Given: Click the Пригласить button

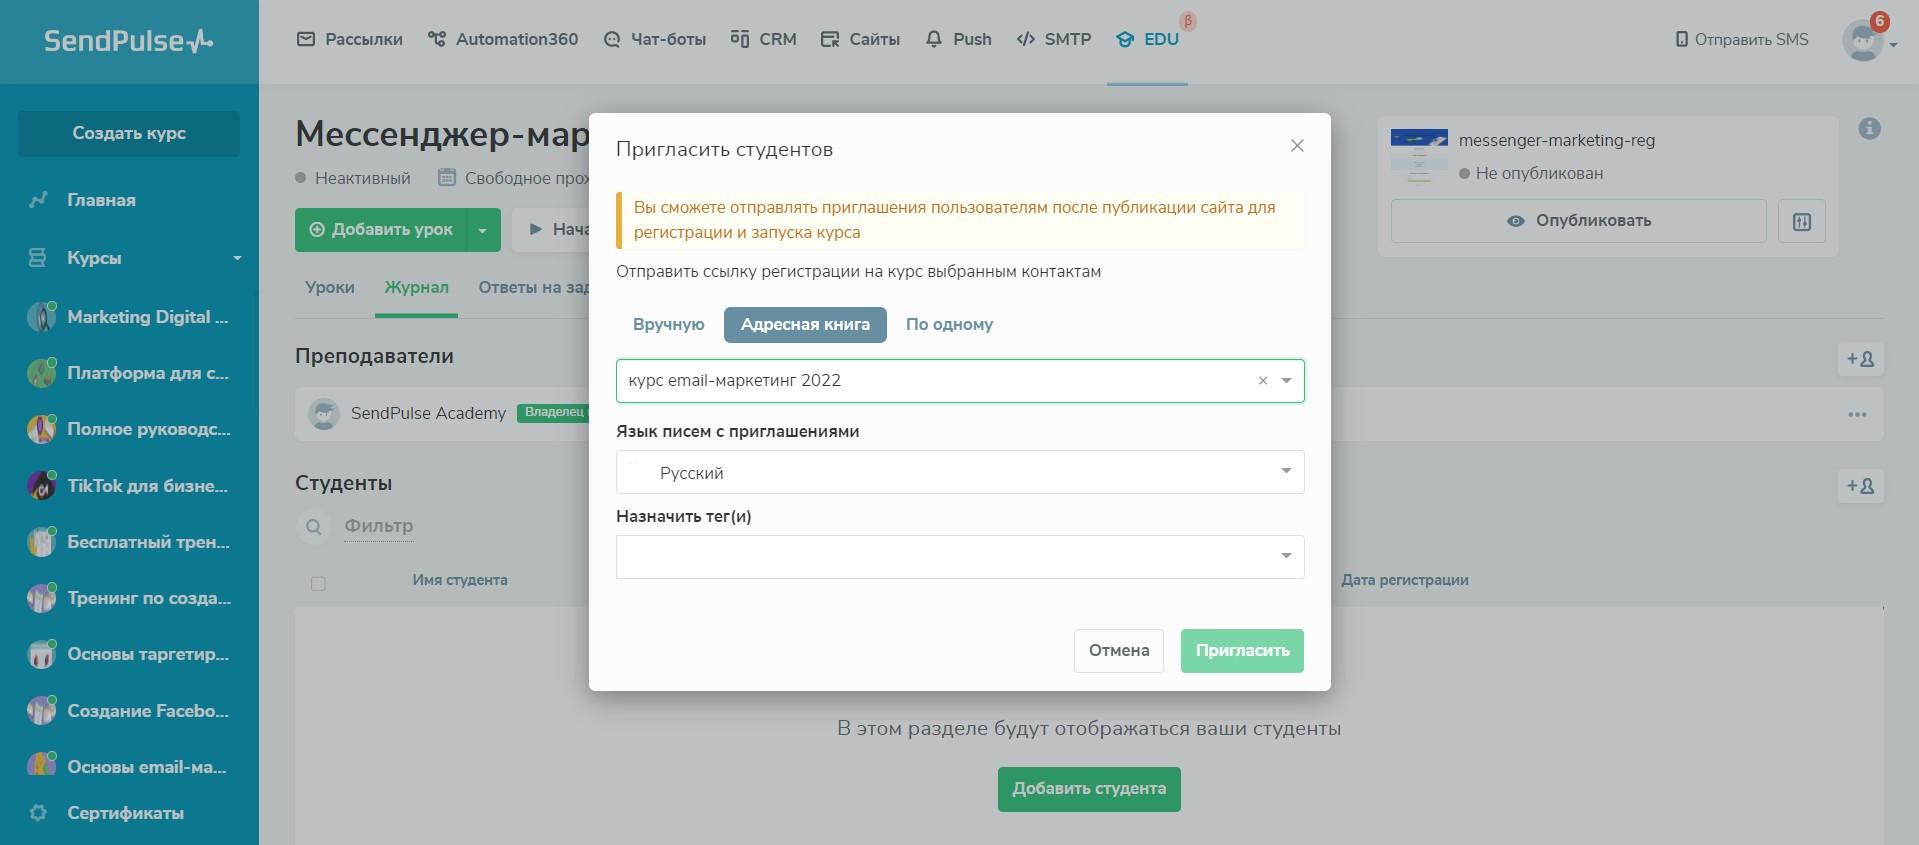Looking at the screenshot, I should point(1241,651).
